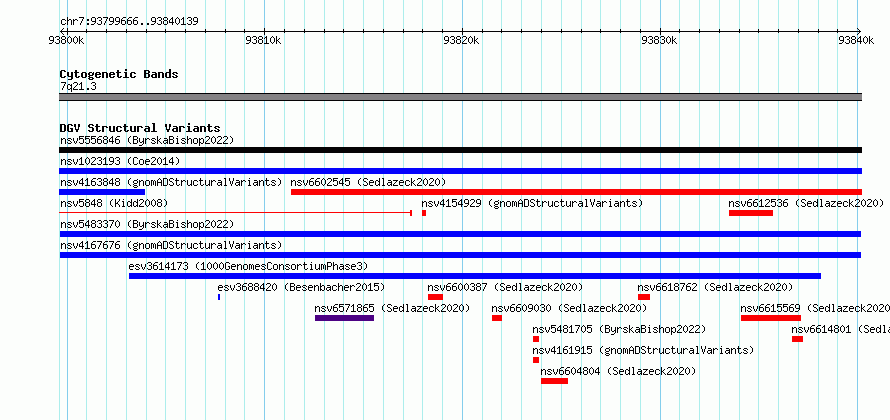Image resolution: width=890 pixels, height=420 pixels.
Task: Click the 93800k ruler label
Action: (x=67, y=40)
